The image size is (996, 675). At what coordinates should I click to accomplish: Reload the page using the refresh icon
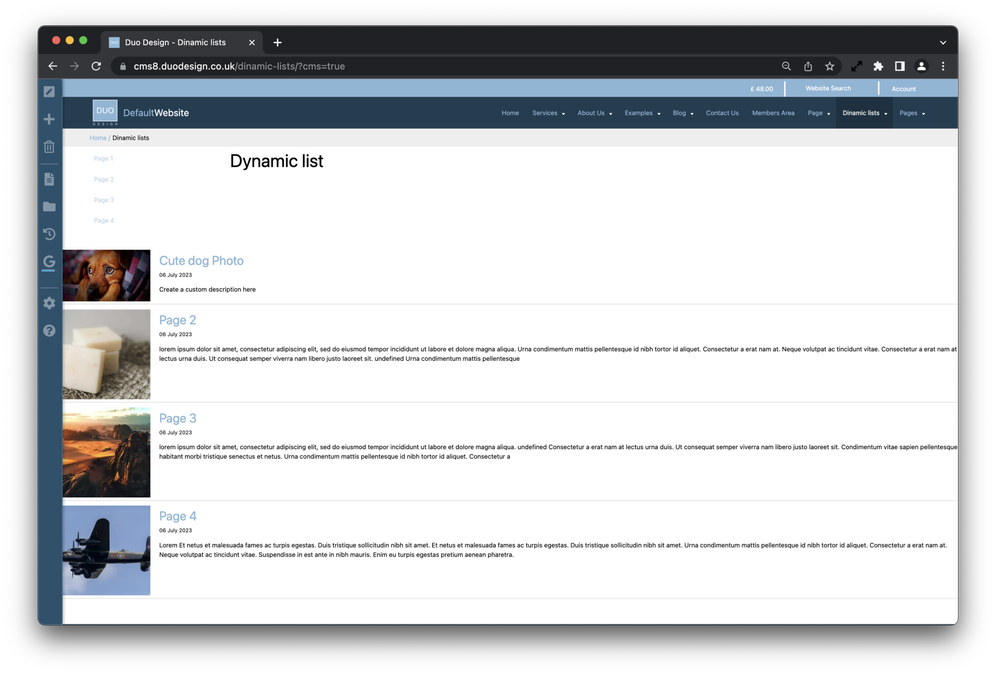pos(96,66)
